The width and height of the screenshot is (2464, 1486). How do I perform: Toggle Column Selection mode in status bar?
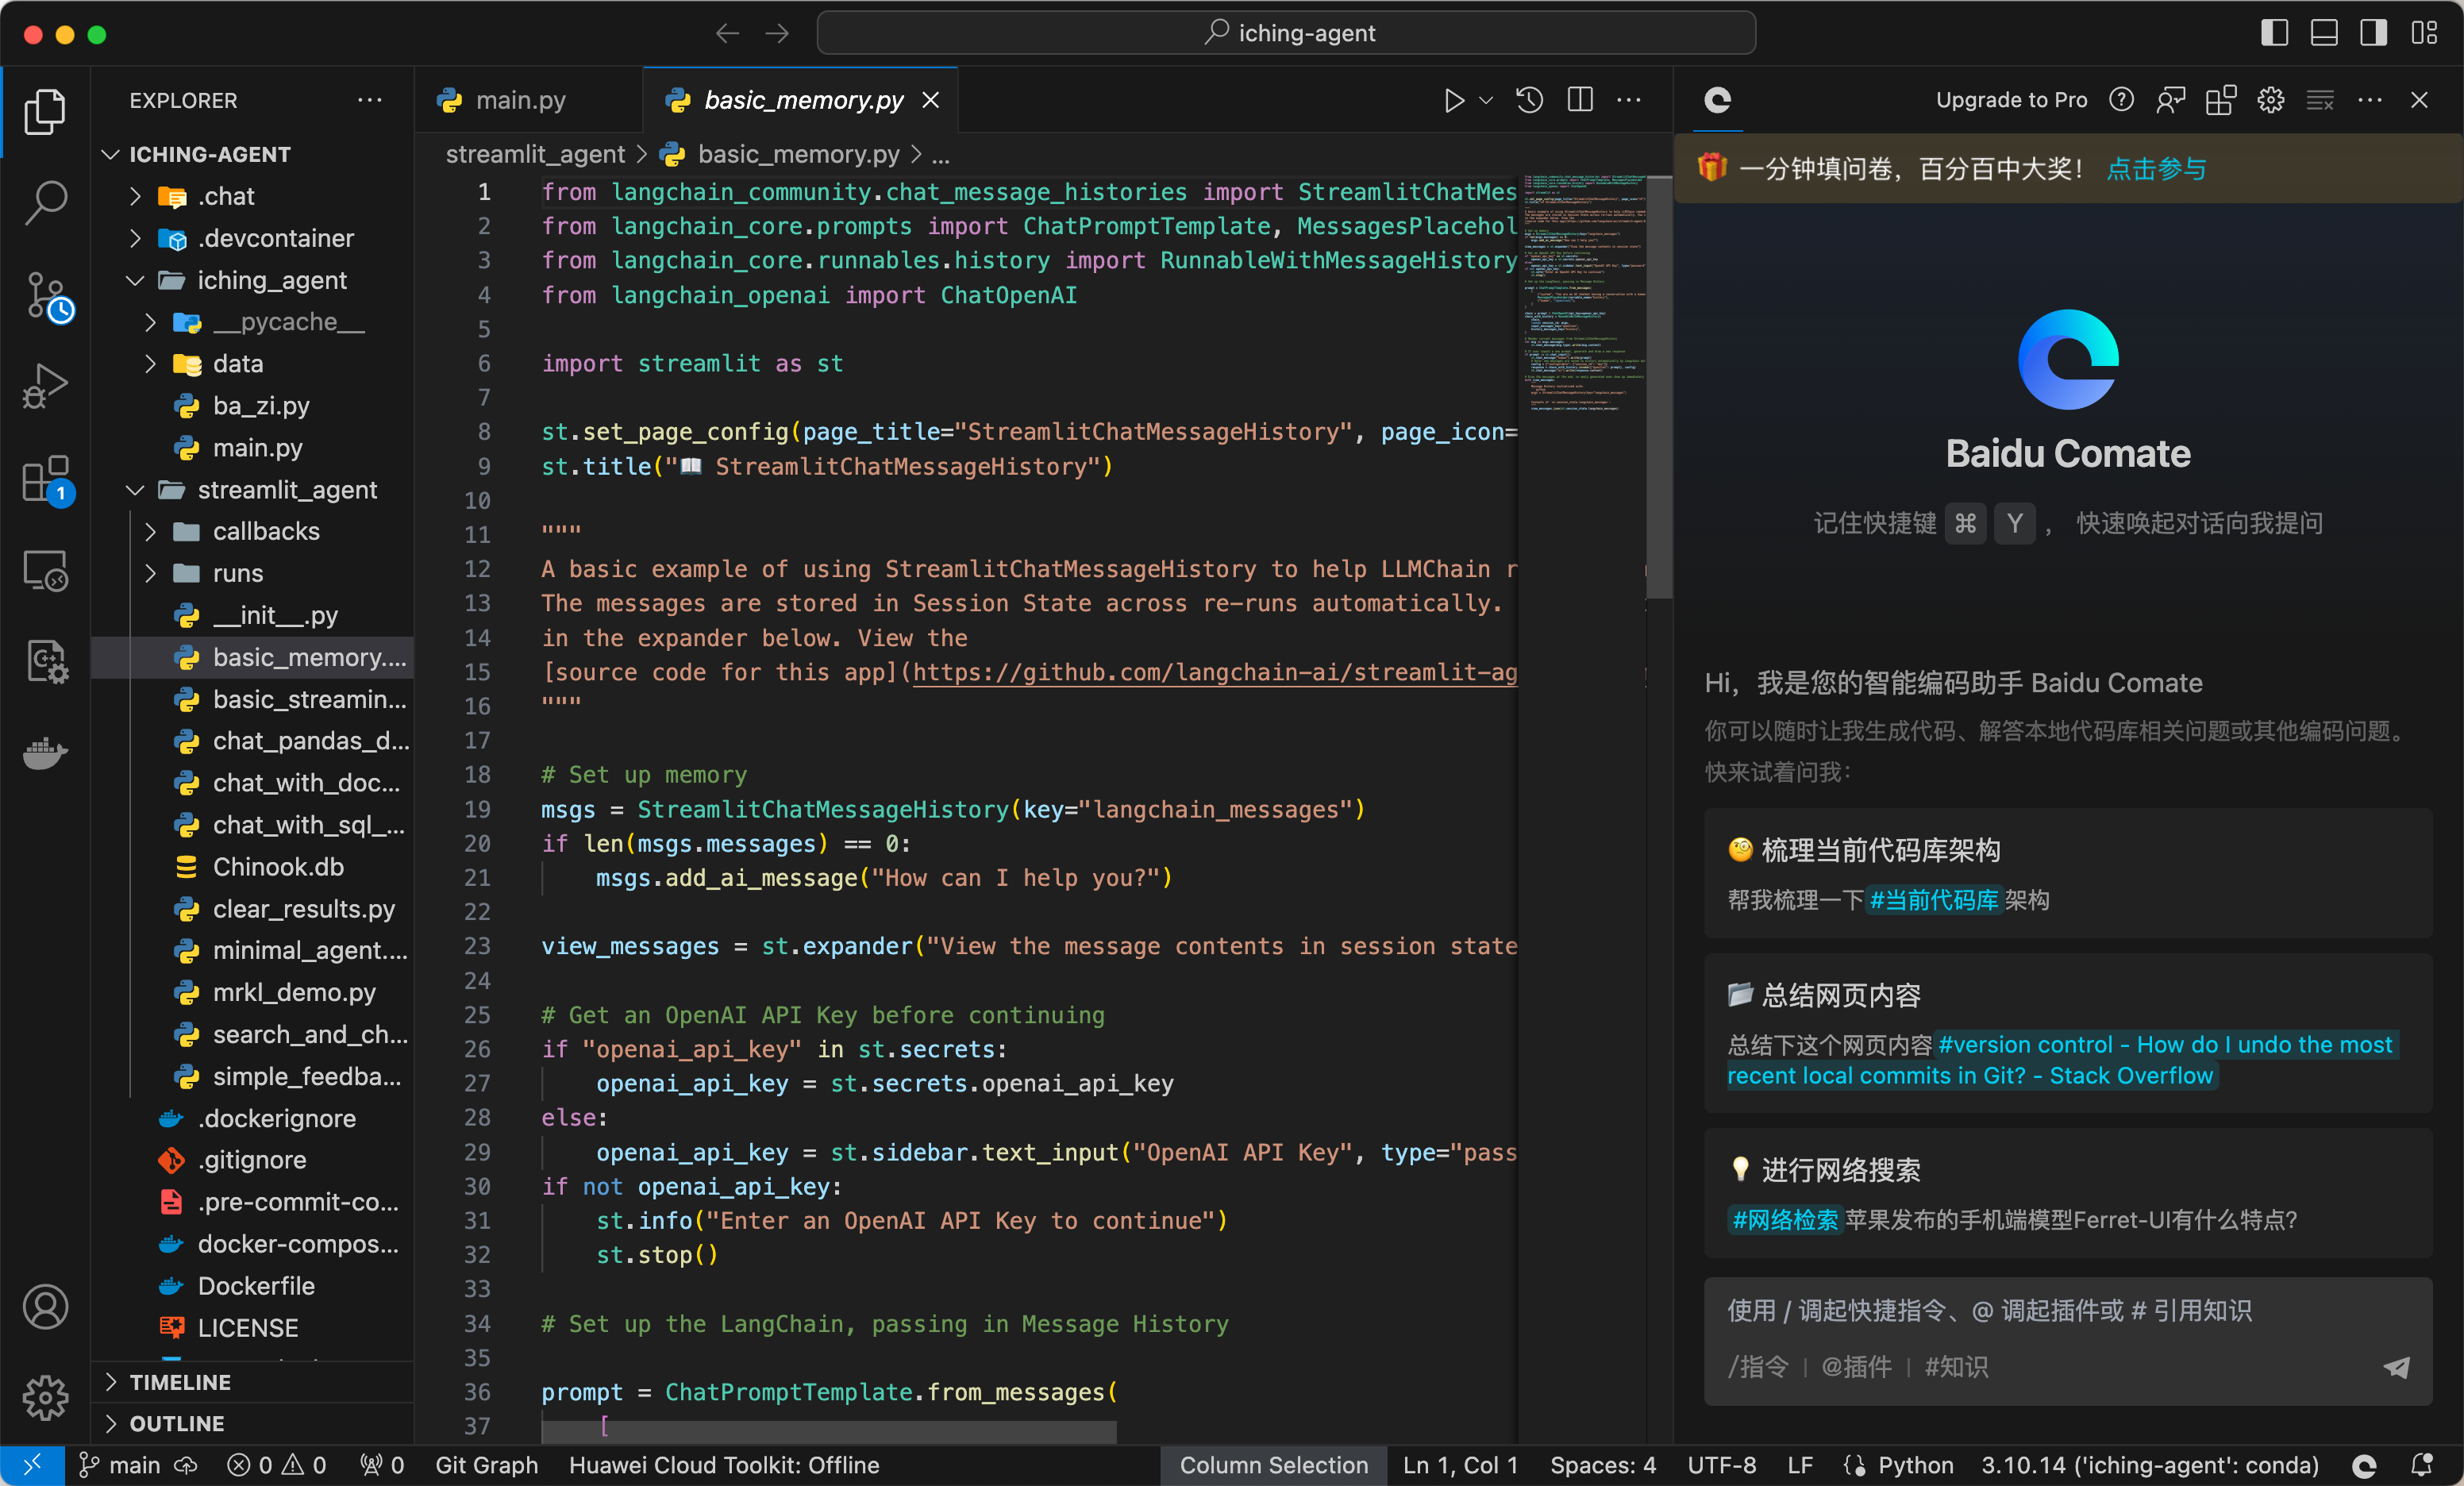pyautogui.click(x=1273, y=1466)
